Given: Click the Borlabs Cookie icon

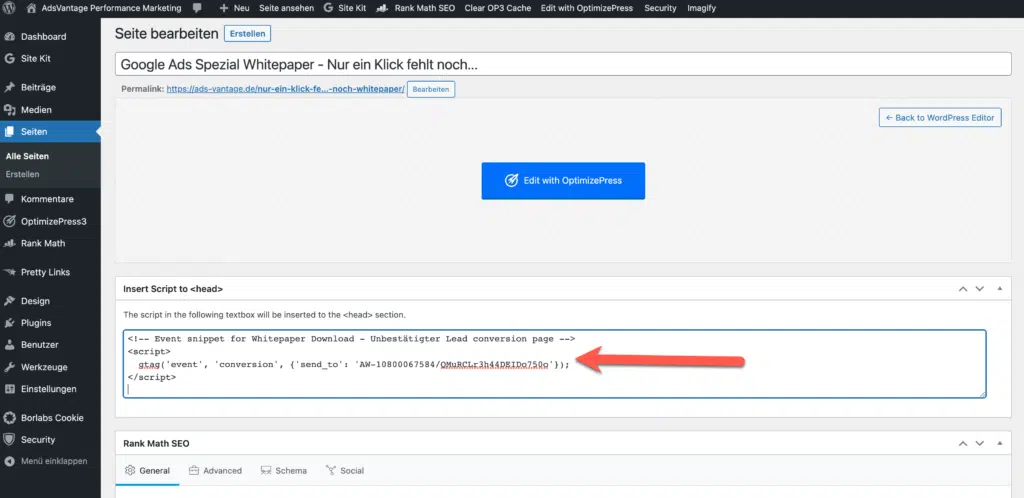Looking at the screenshot, I should (x=9, y=418).
